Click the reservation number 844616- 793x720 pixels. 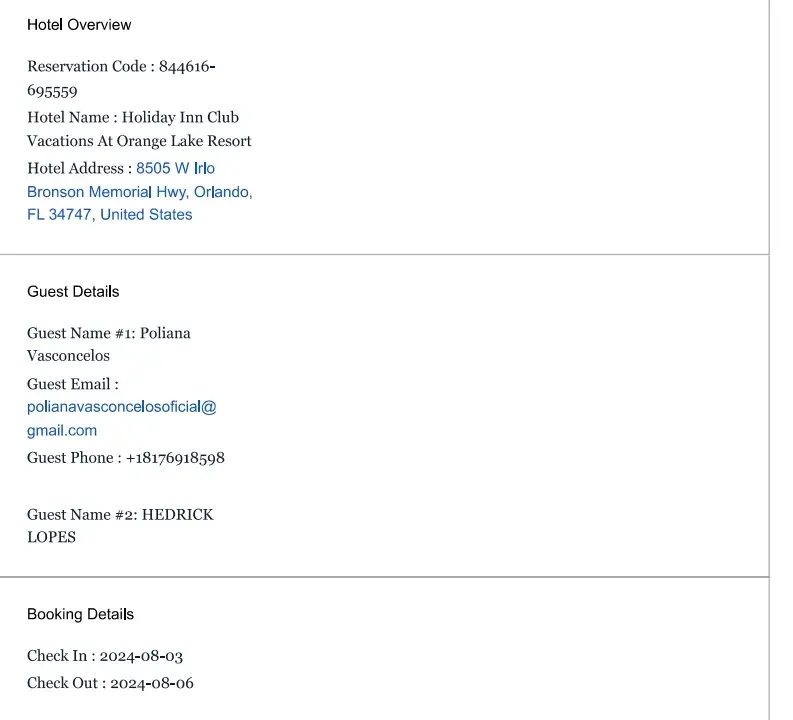coord(187,67)
